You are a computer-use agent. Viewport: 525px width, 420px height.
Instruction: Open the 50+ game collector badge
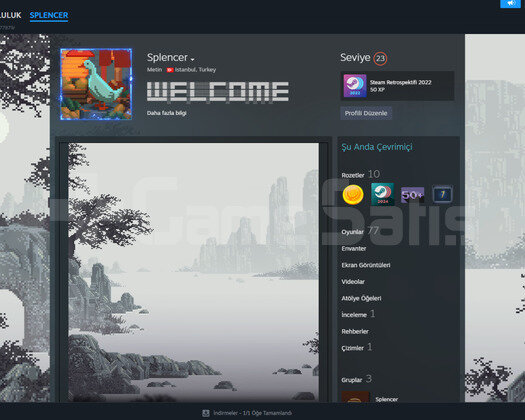tap(412, 195)
